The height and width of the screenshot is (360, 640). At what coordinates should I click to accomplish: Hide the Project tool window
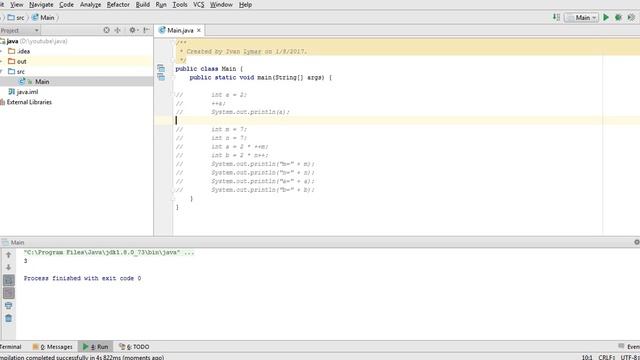(146, 30)
